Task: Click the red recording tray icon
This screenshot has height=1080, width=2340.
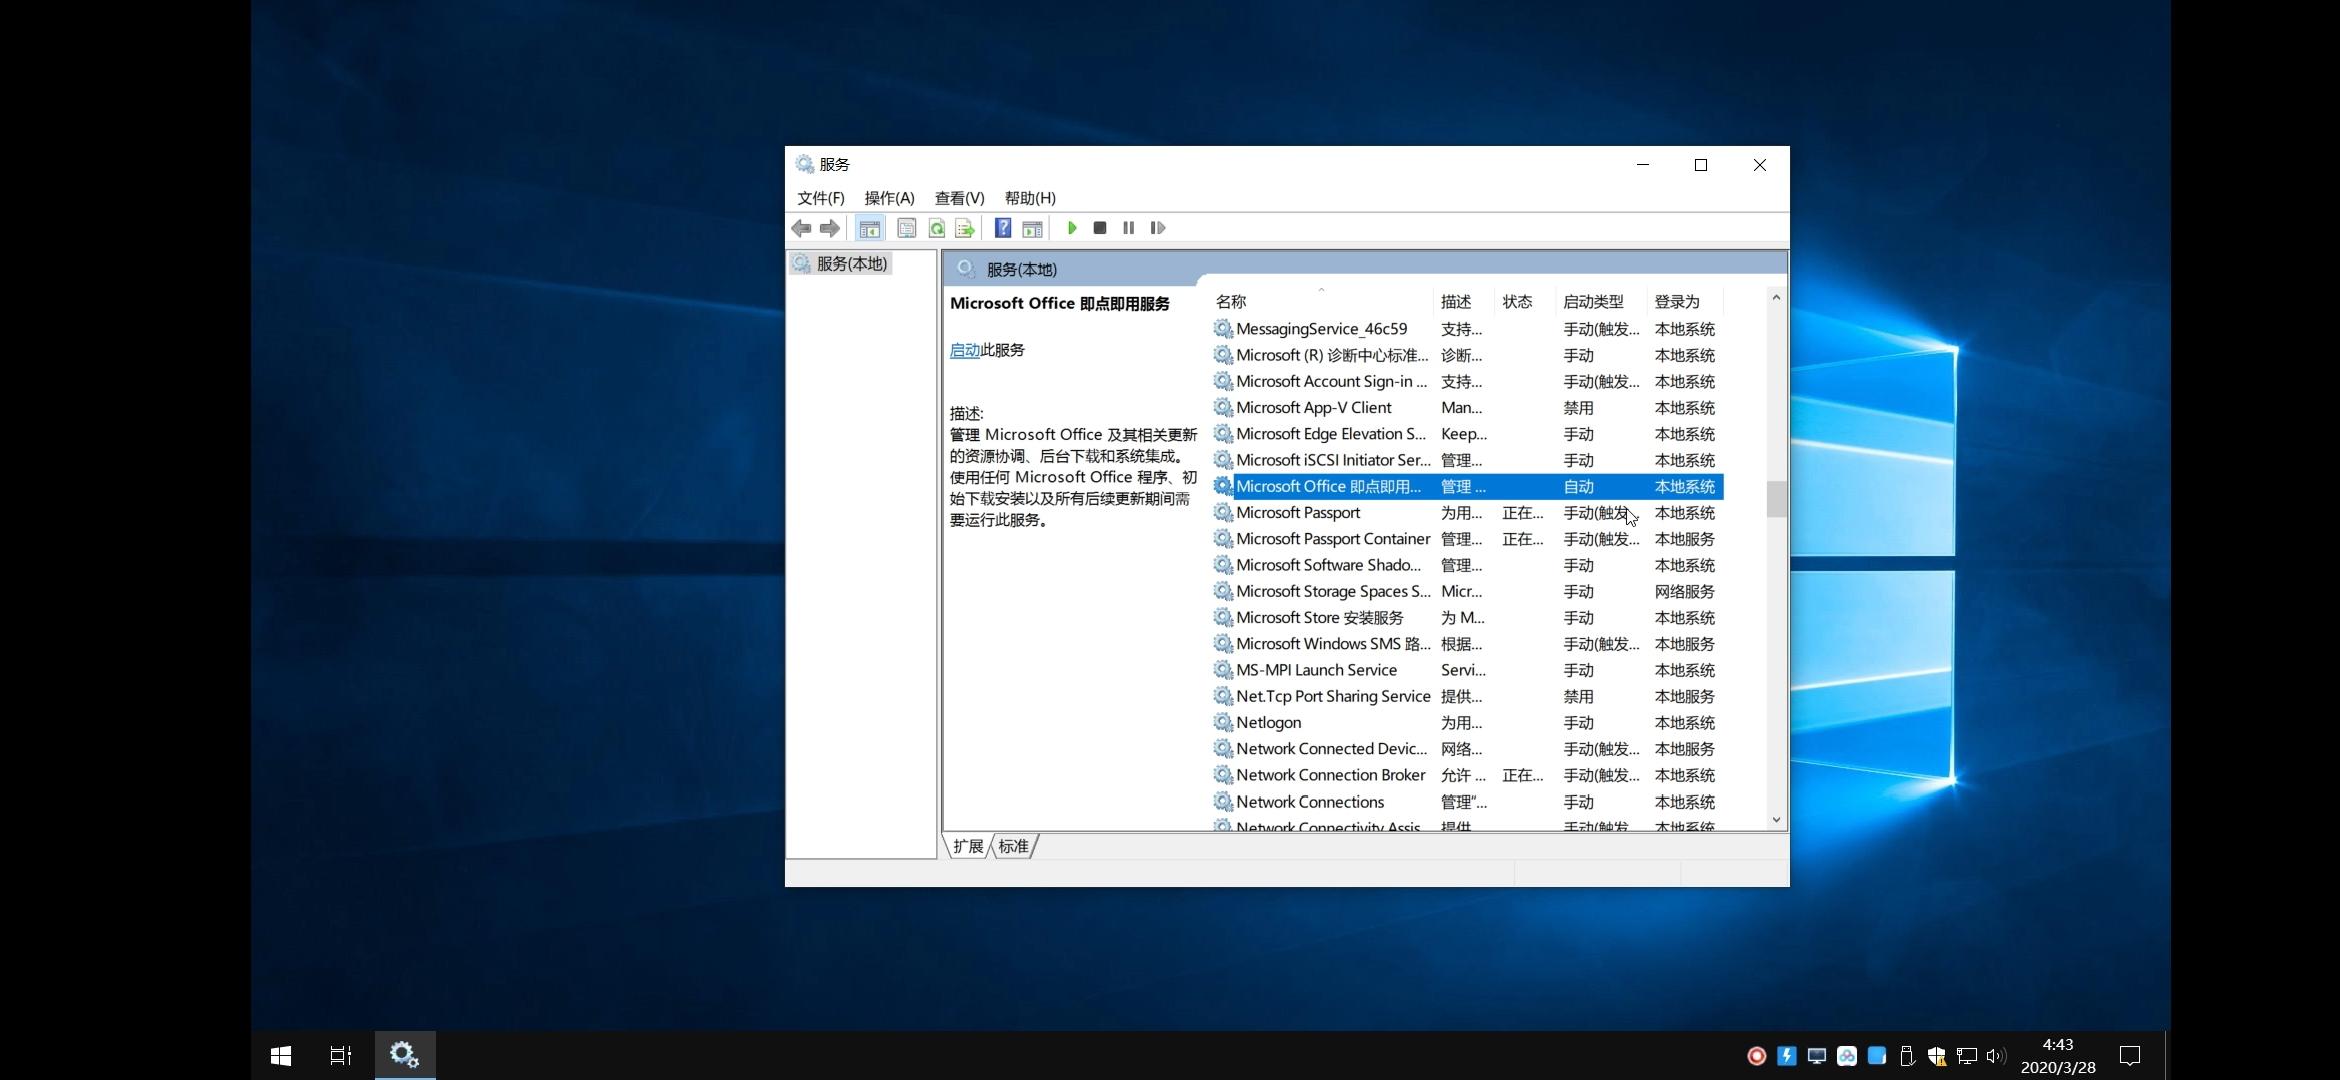Action: tap(1756, 1056)
